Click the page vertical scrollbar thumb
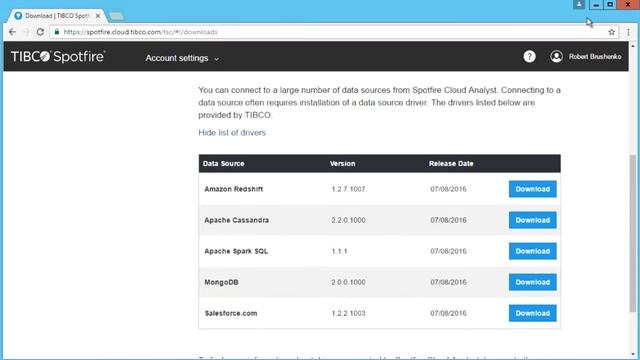This screenshot has width=640, height=360. (x=633, y=233)
